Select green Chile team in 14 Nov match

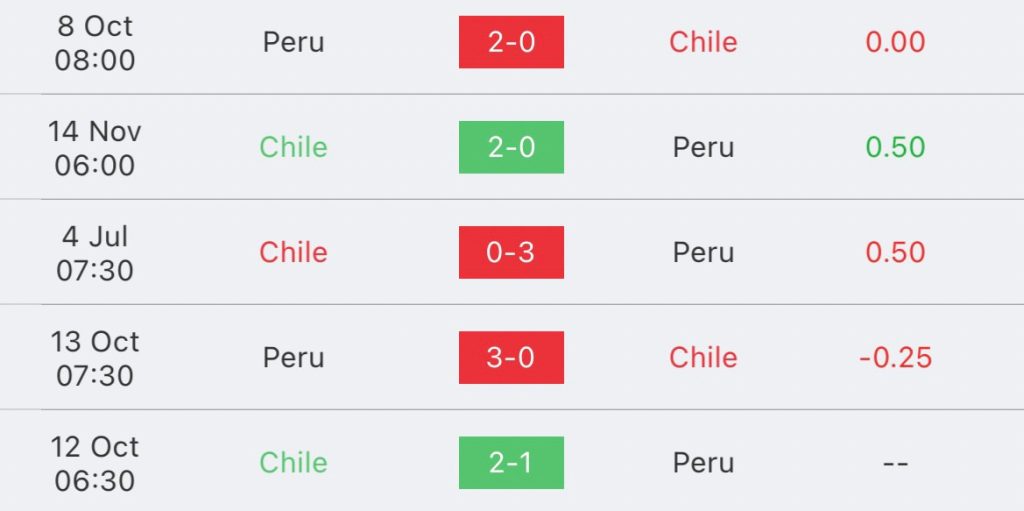click(293, 147)
